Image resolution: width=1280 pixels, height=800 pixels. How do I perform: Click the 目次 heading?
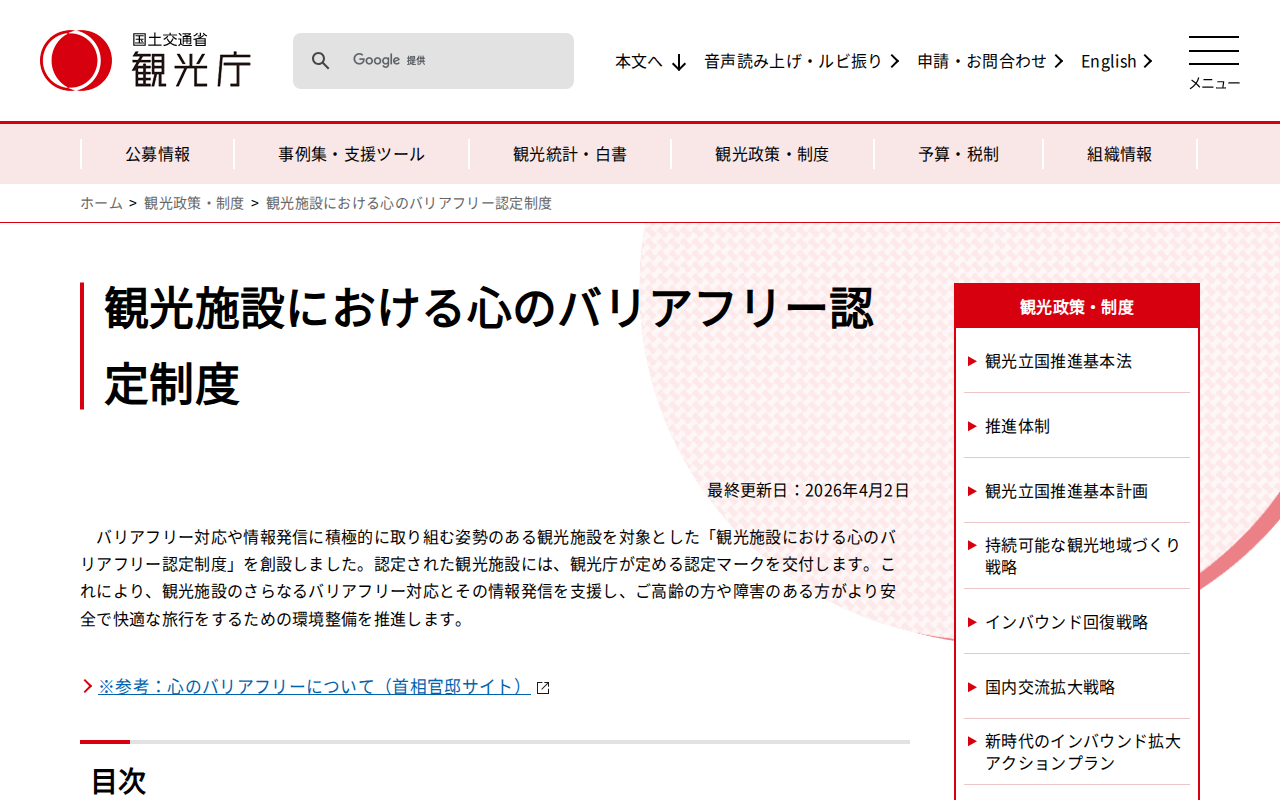pos(118,781)
